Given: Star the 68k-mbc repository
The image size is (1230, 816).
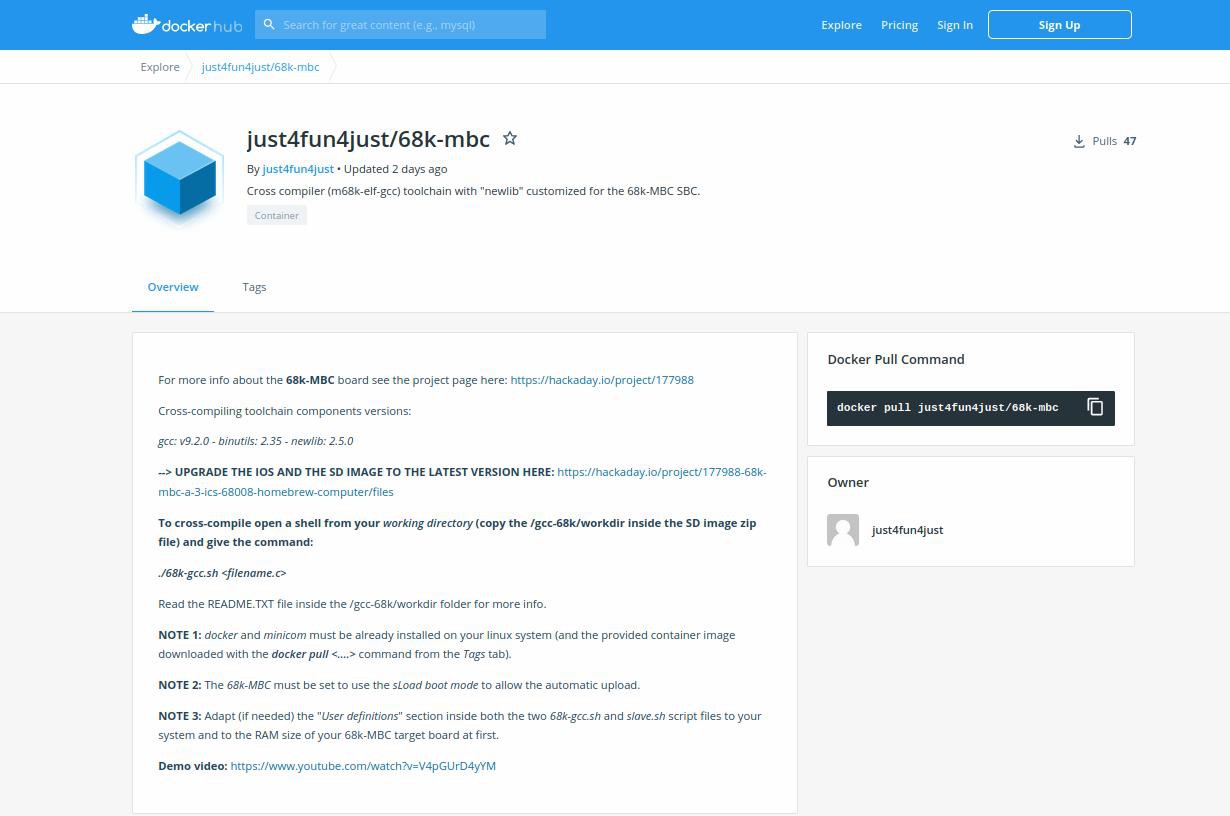Looking at the screenshot, I should point(510,139).
